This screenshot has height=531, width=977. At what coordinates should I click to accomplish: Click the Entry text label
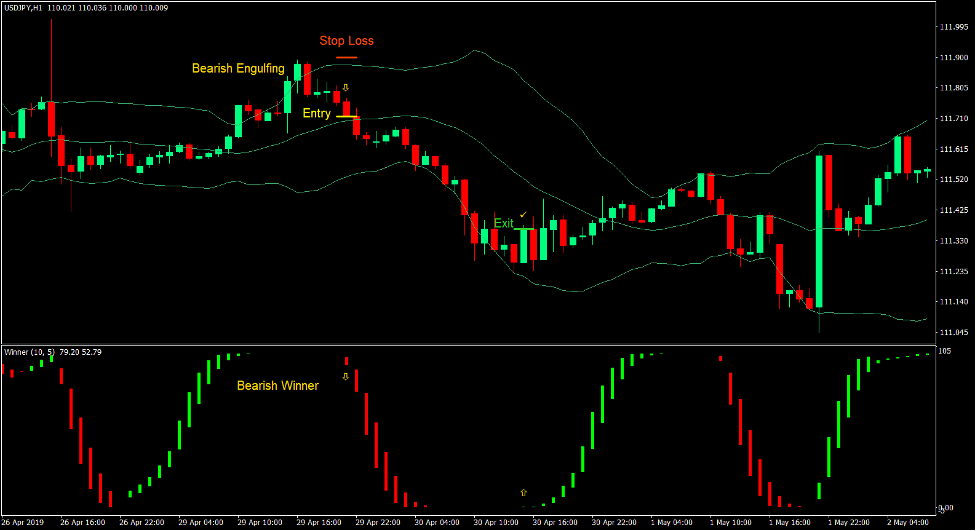[317, 114]
